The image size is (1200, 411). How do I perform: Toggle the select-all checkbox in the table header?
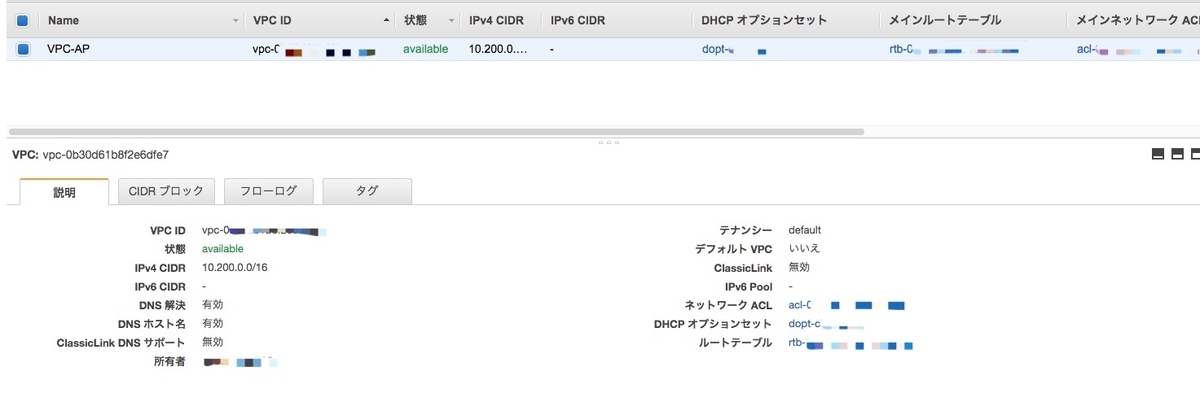point(23,20)
